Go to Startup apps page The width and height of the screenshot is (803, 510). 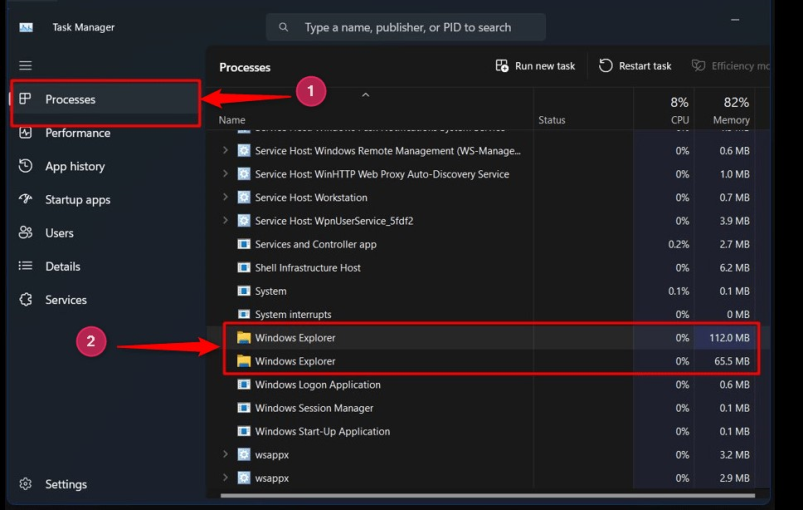[77, 200]
